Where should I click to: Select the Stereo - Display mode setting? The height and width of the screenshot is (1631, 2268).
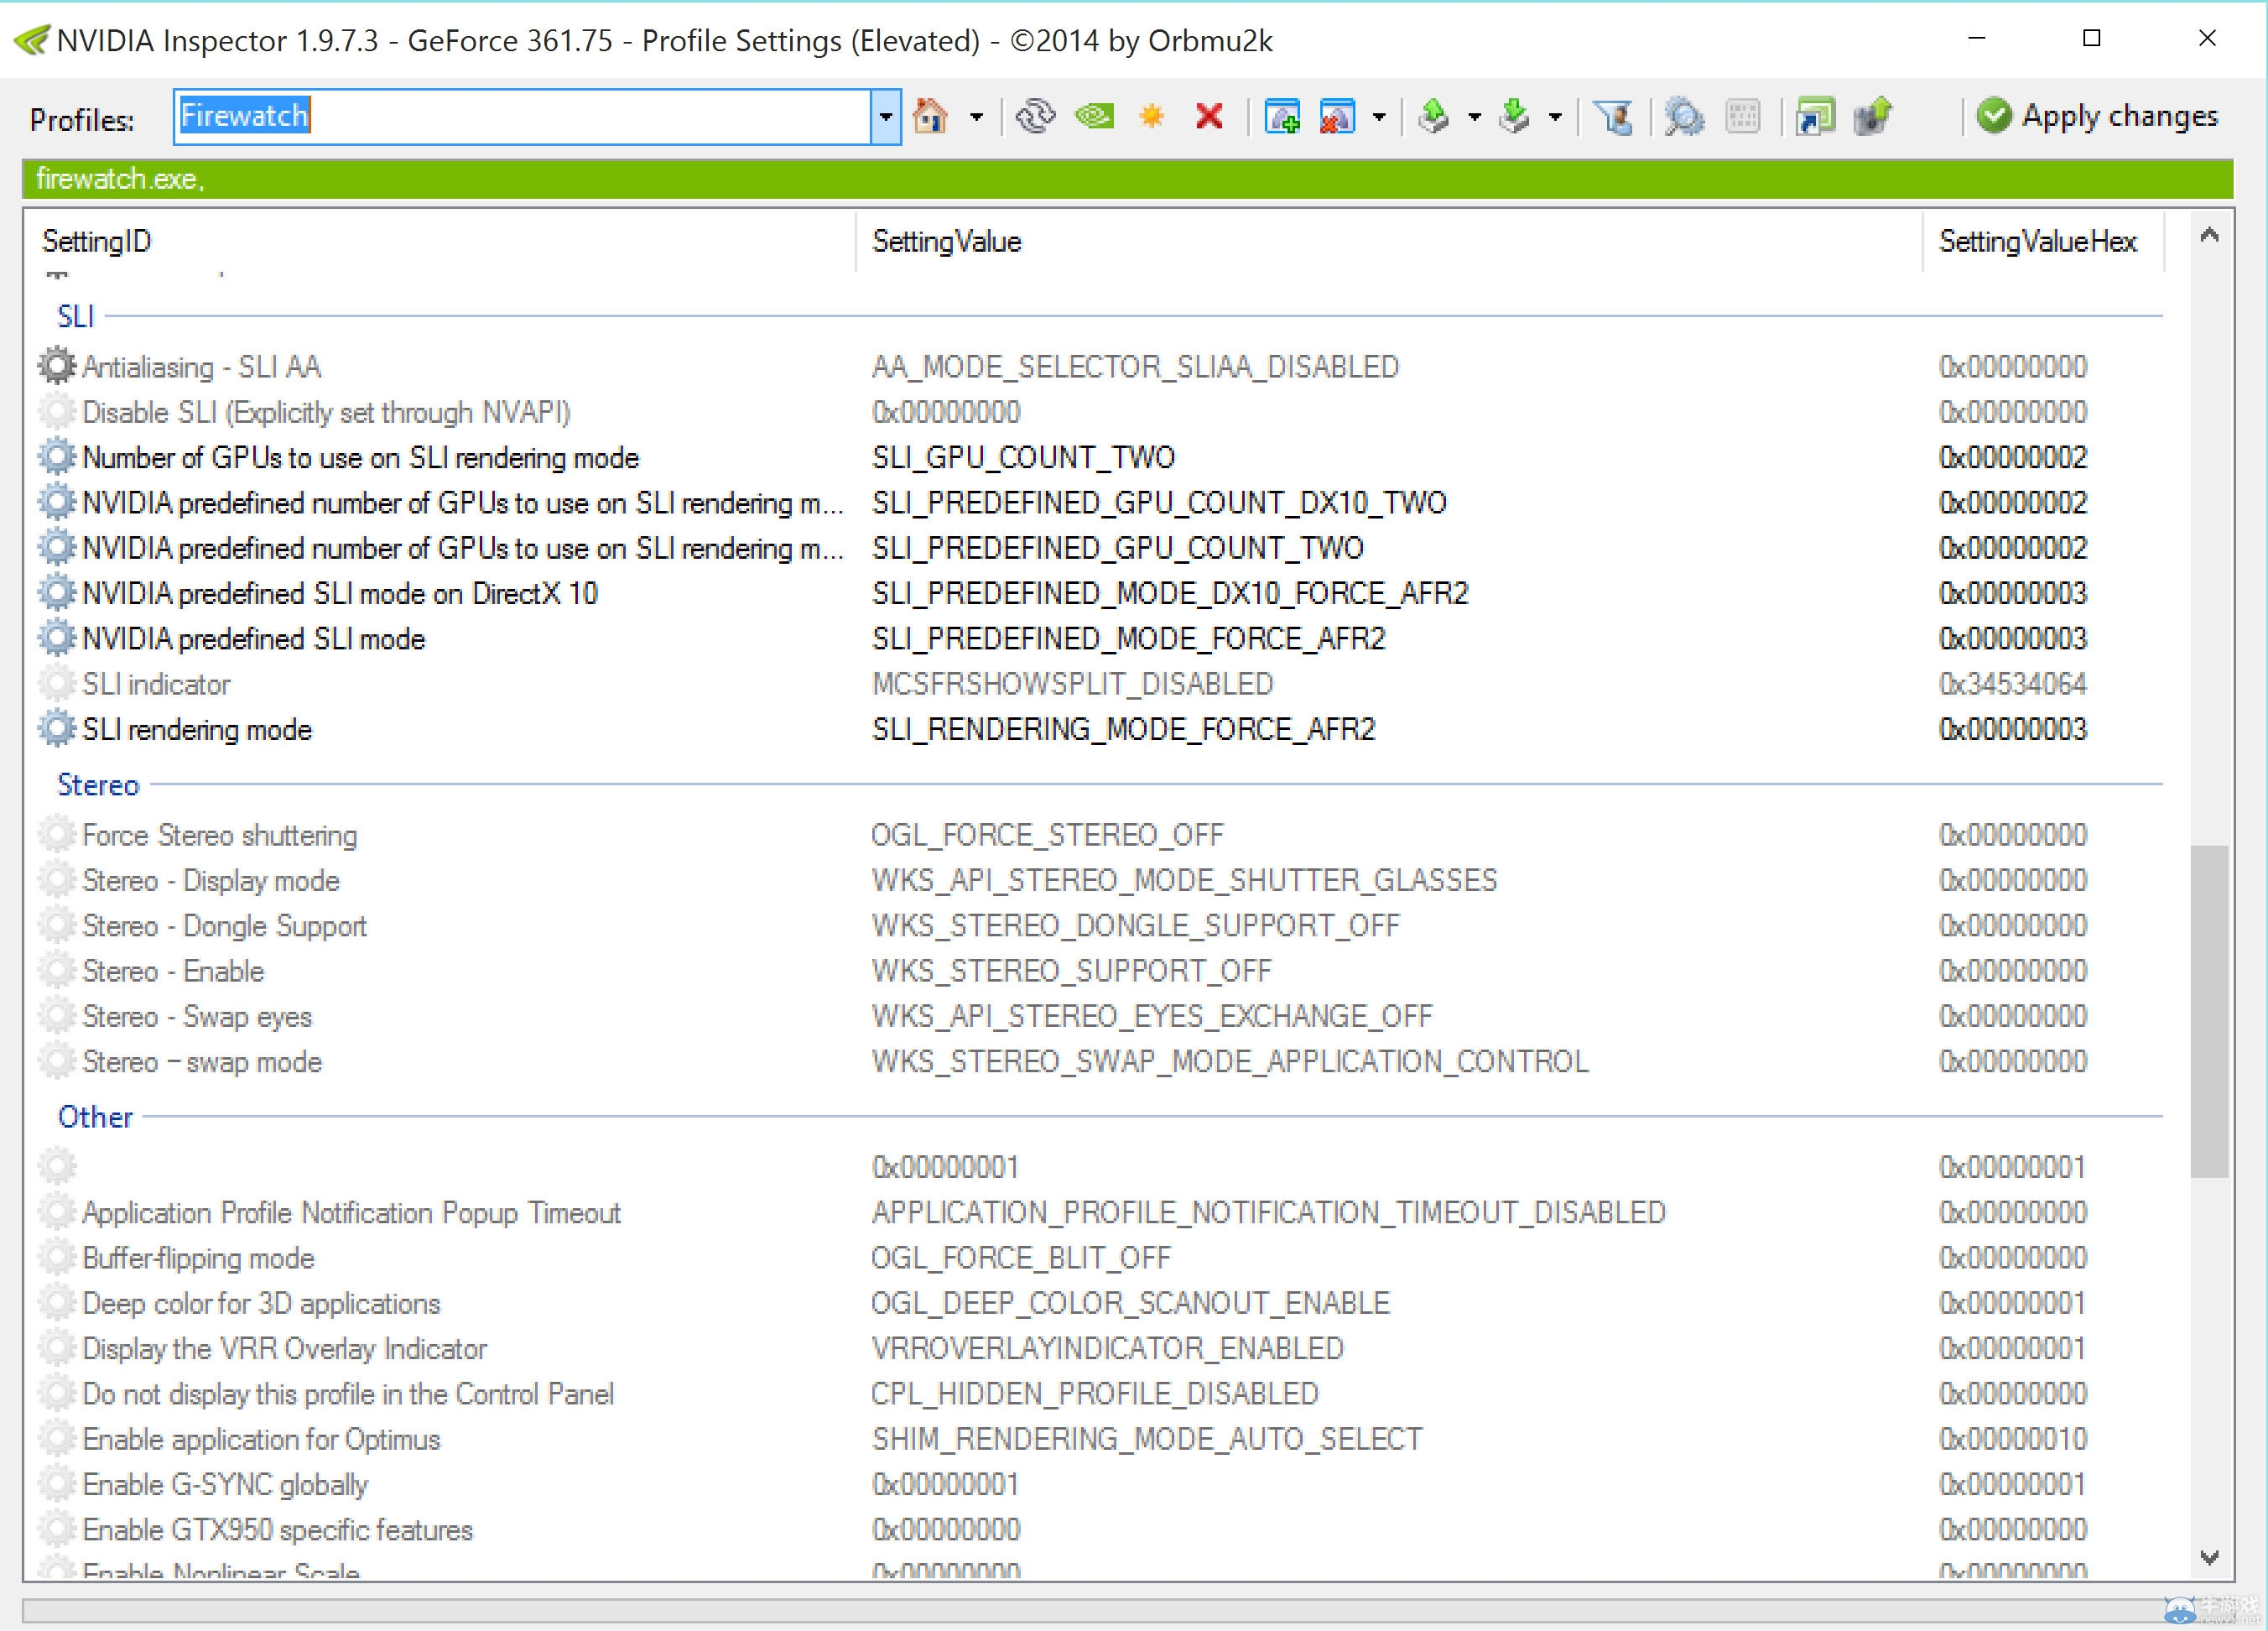(1100, 880)
